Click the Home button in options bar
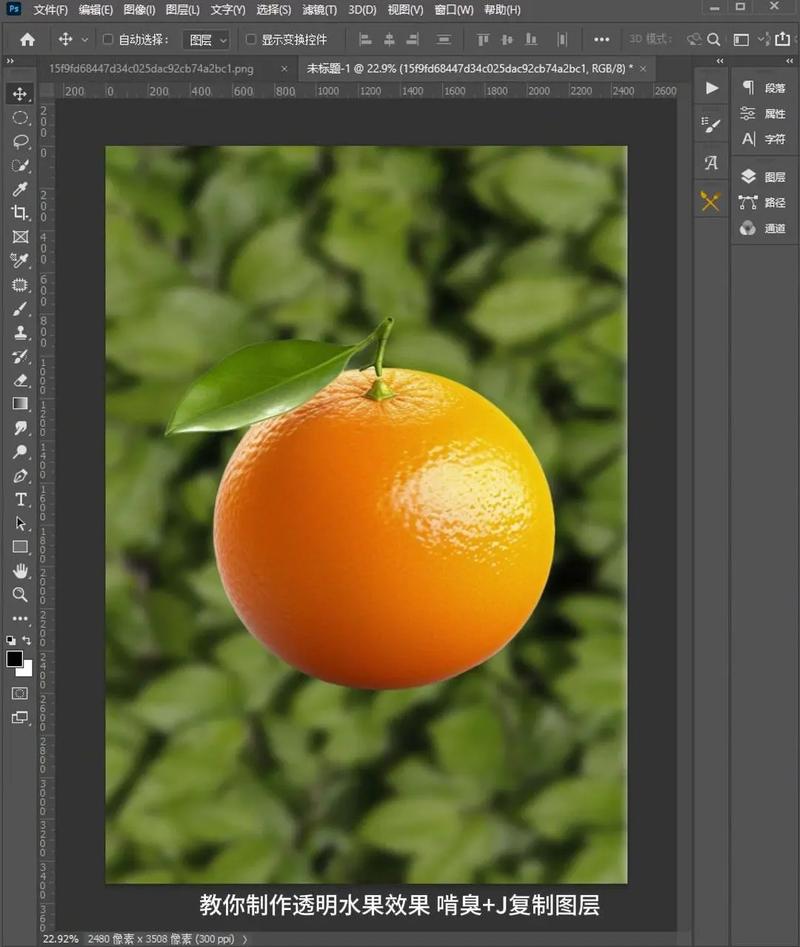Image resolution: width=800 pixels, height=947 pixels. (27, 40)
